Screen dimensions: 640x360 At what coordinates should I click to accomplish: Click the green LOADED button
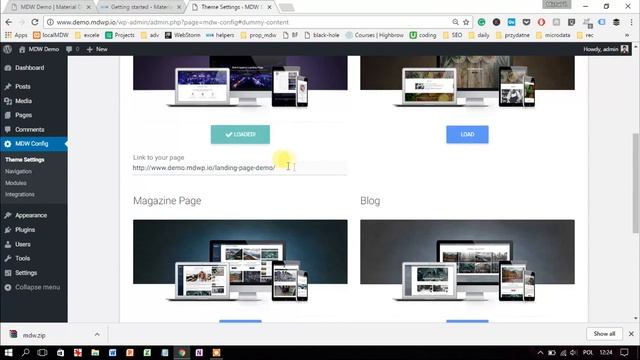click(x=240, y=134)
